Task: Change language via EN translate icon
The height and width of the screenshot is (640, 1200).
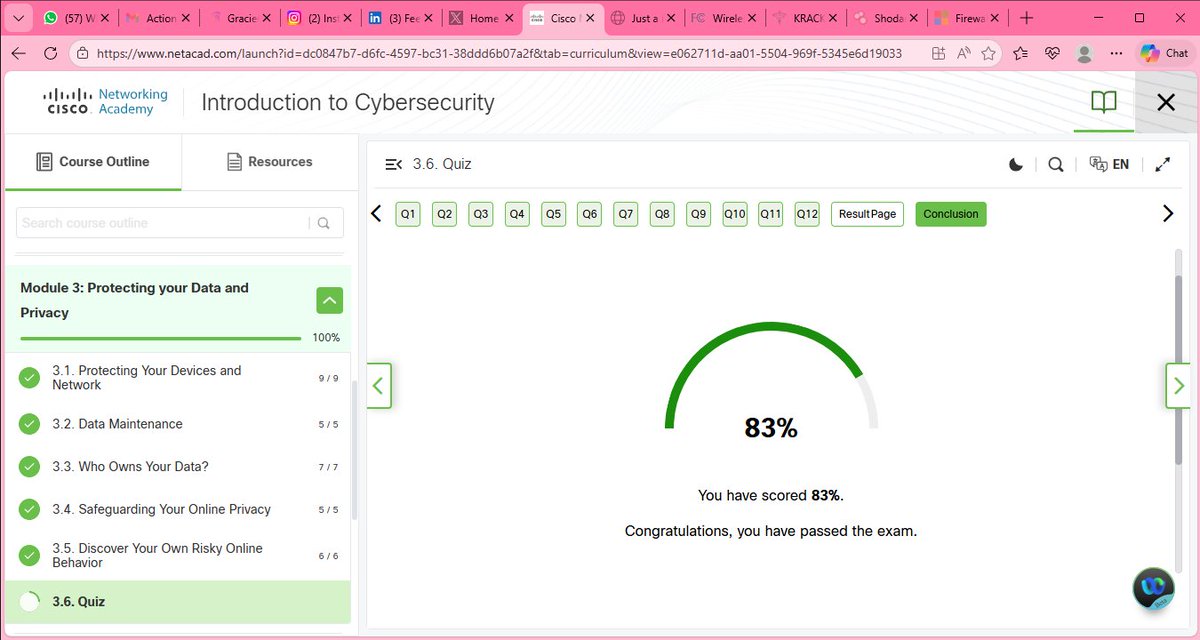Action: point(1109,164)
